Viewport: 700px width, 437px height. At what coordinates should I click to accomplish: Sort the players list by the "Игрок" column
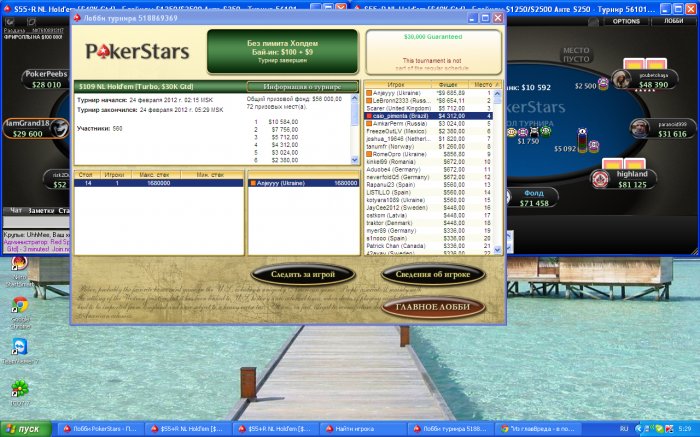tap(398, 84)
